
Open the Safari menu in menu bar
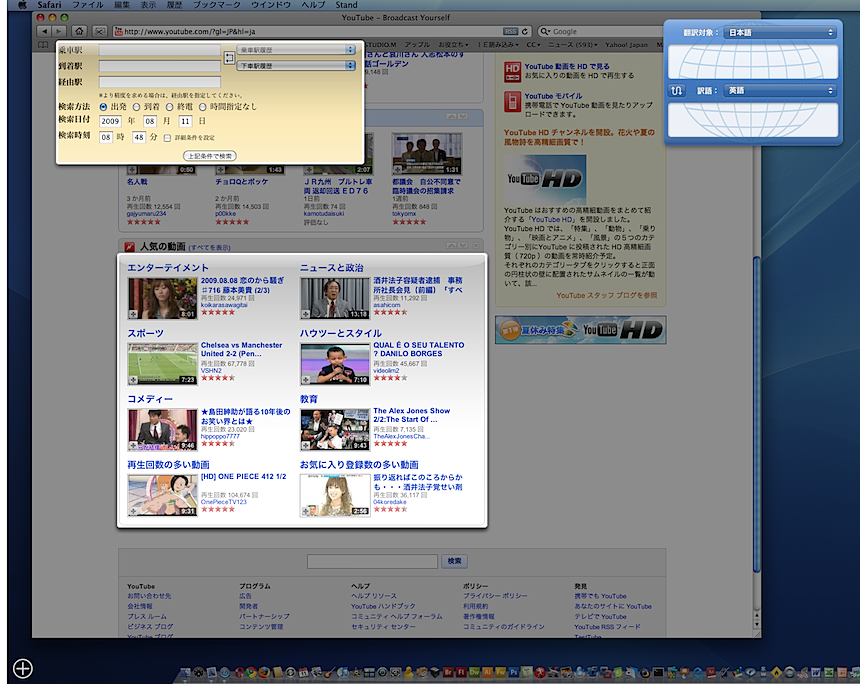[49, 5]
